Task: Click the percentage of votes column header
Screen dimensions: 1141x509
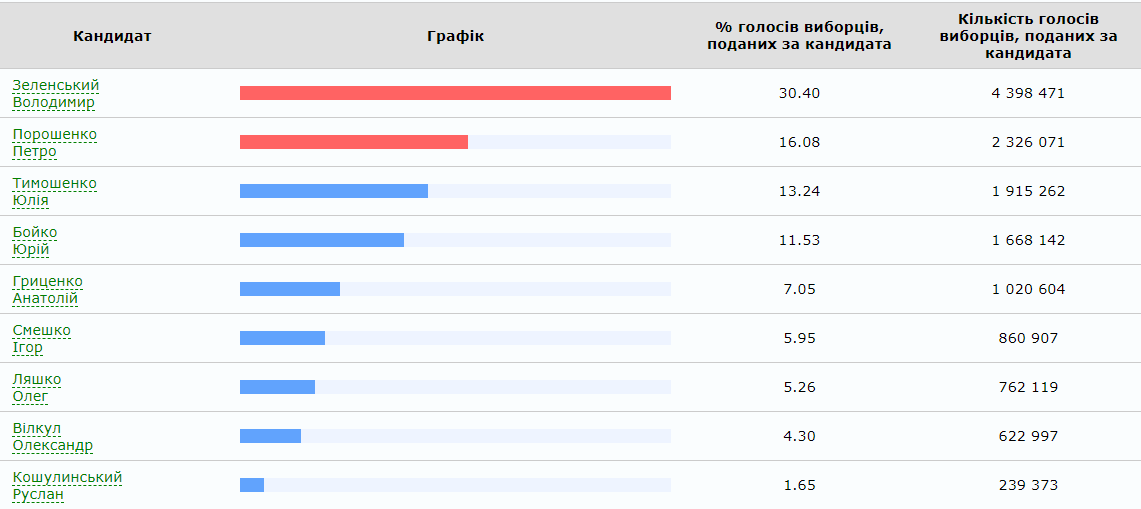Action: pos(799,36)
